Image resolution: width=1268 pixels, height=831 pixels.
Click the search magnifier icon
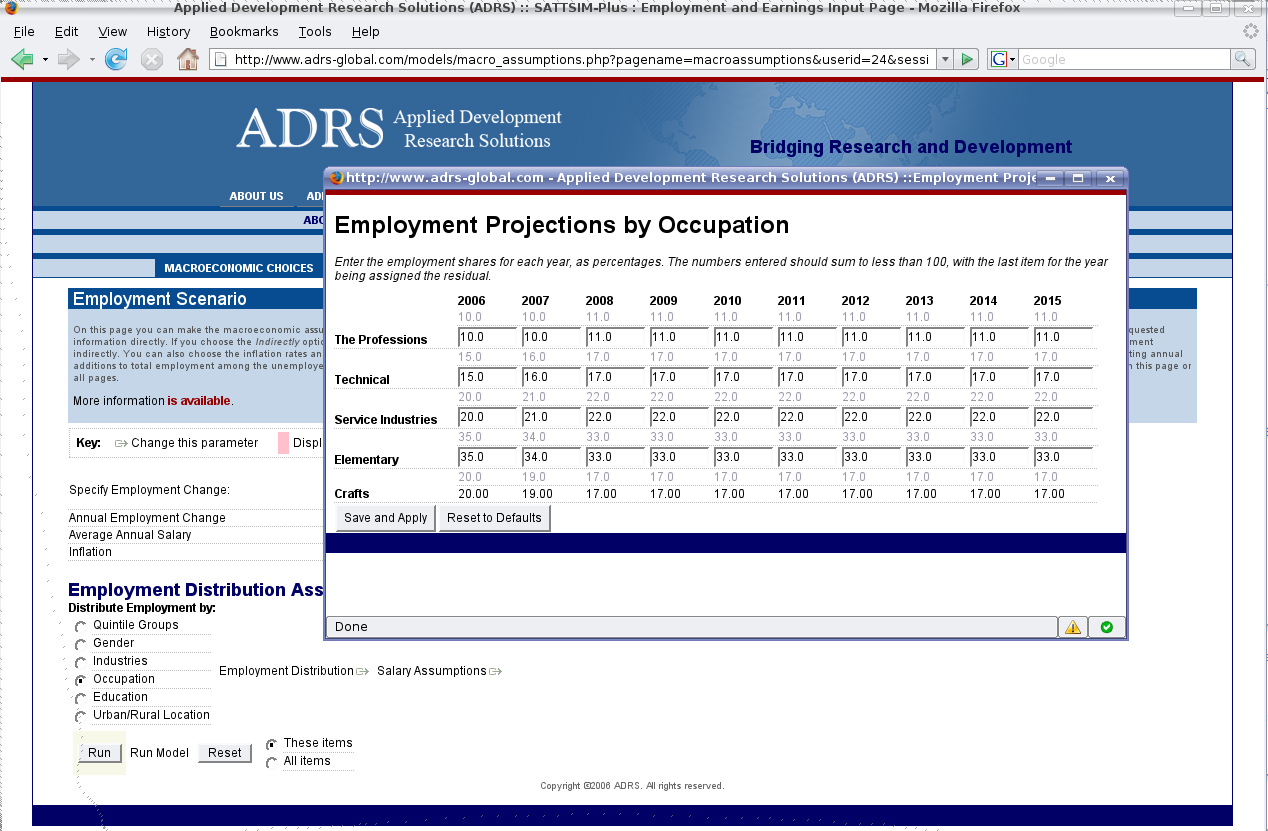[1242, 60]
